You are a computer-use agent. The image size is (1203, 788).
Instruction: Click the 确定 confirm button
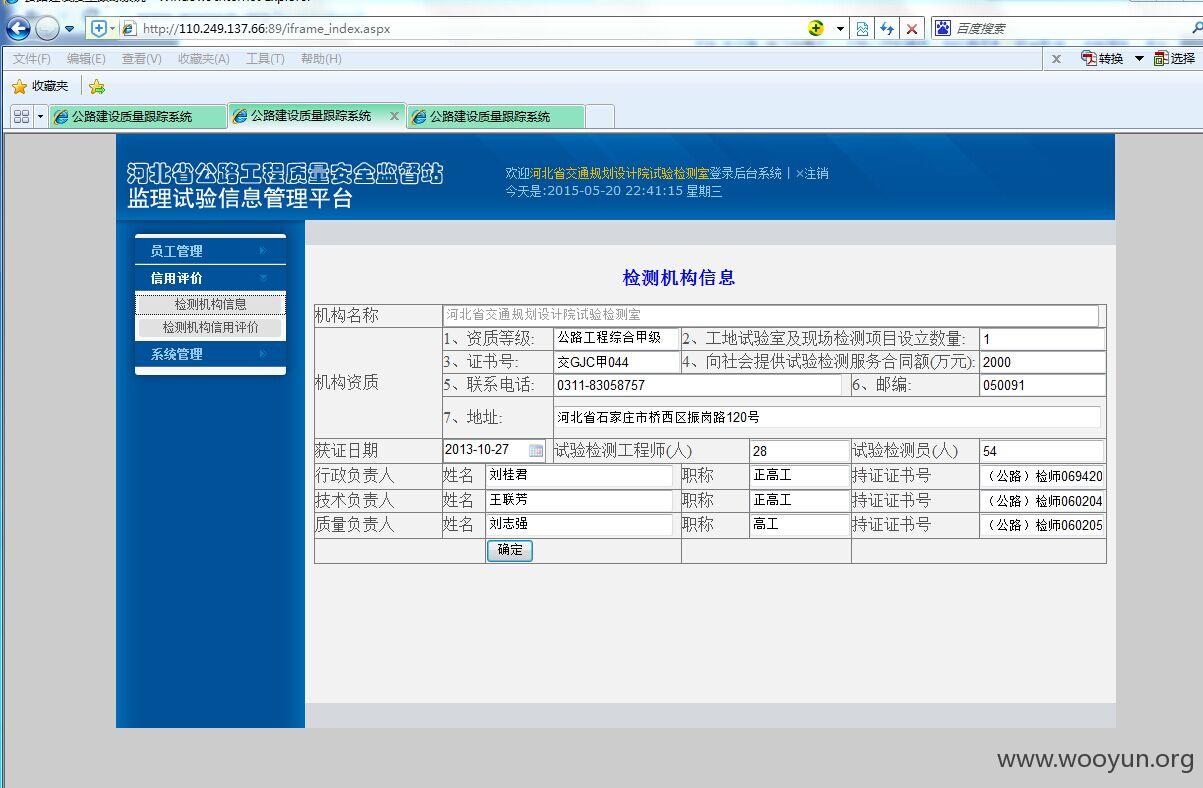click(510, 550)
